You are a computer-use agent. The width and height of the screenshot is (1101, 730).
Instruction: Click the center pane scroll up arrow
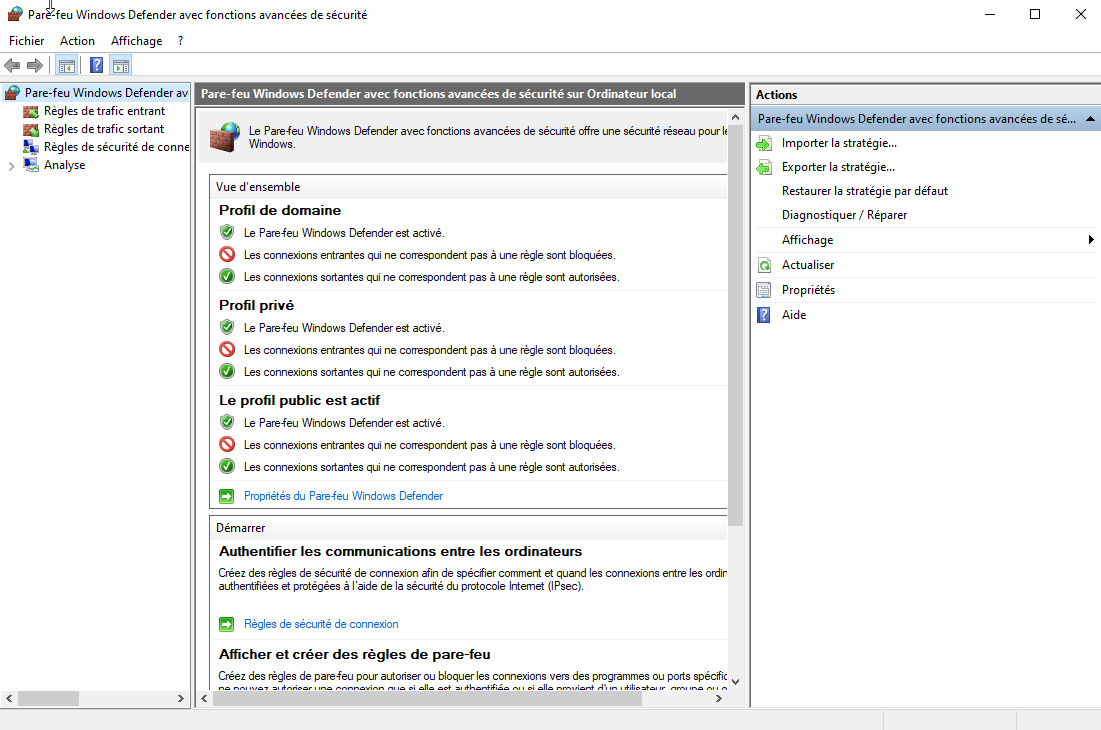click(x=735, y=117)
